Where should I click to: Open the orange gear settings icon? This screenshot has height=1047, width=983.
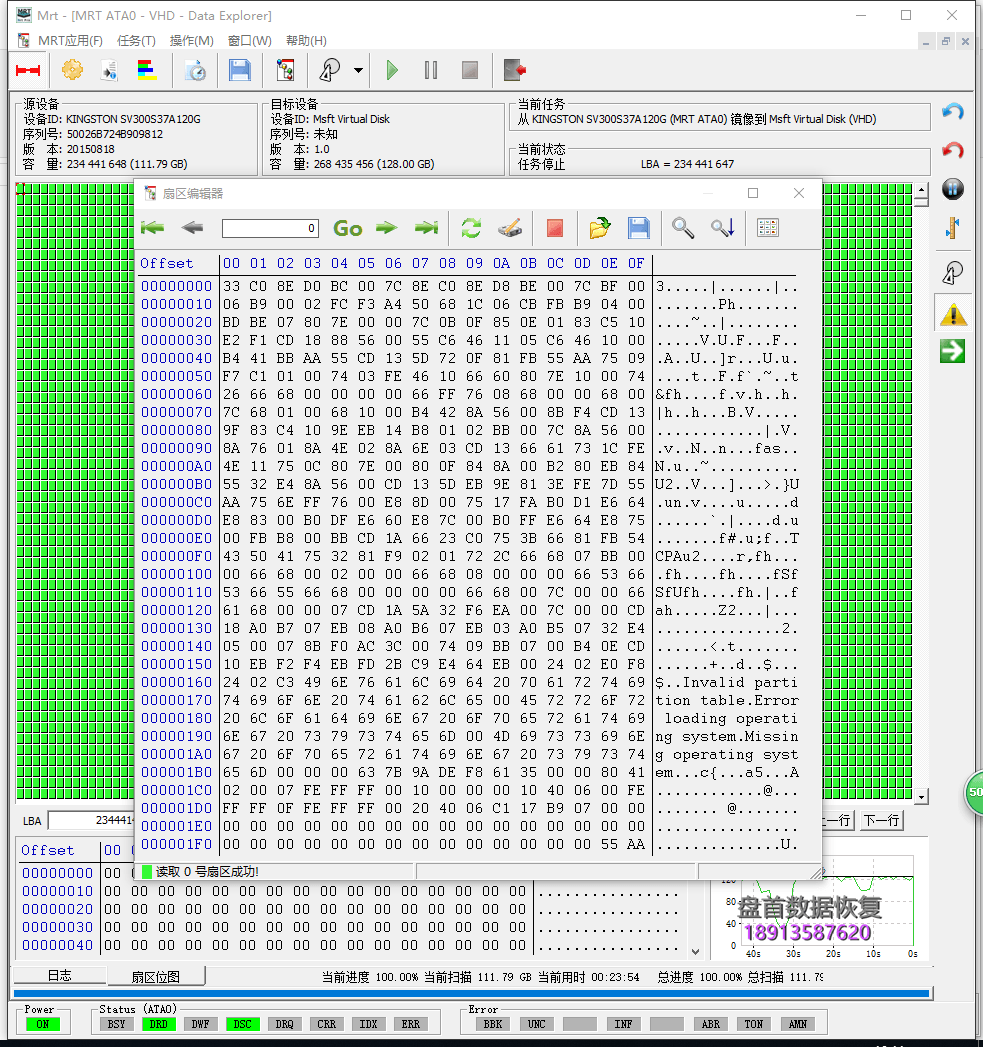pos(72,69)
